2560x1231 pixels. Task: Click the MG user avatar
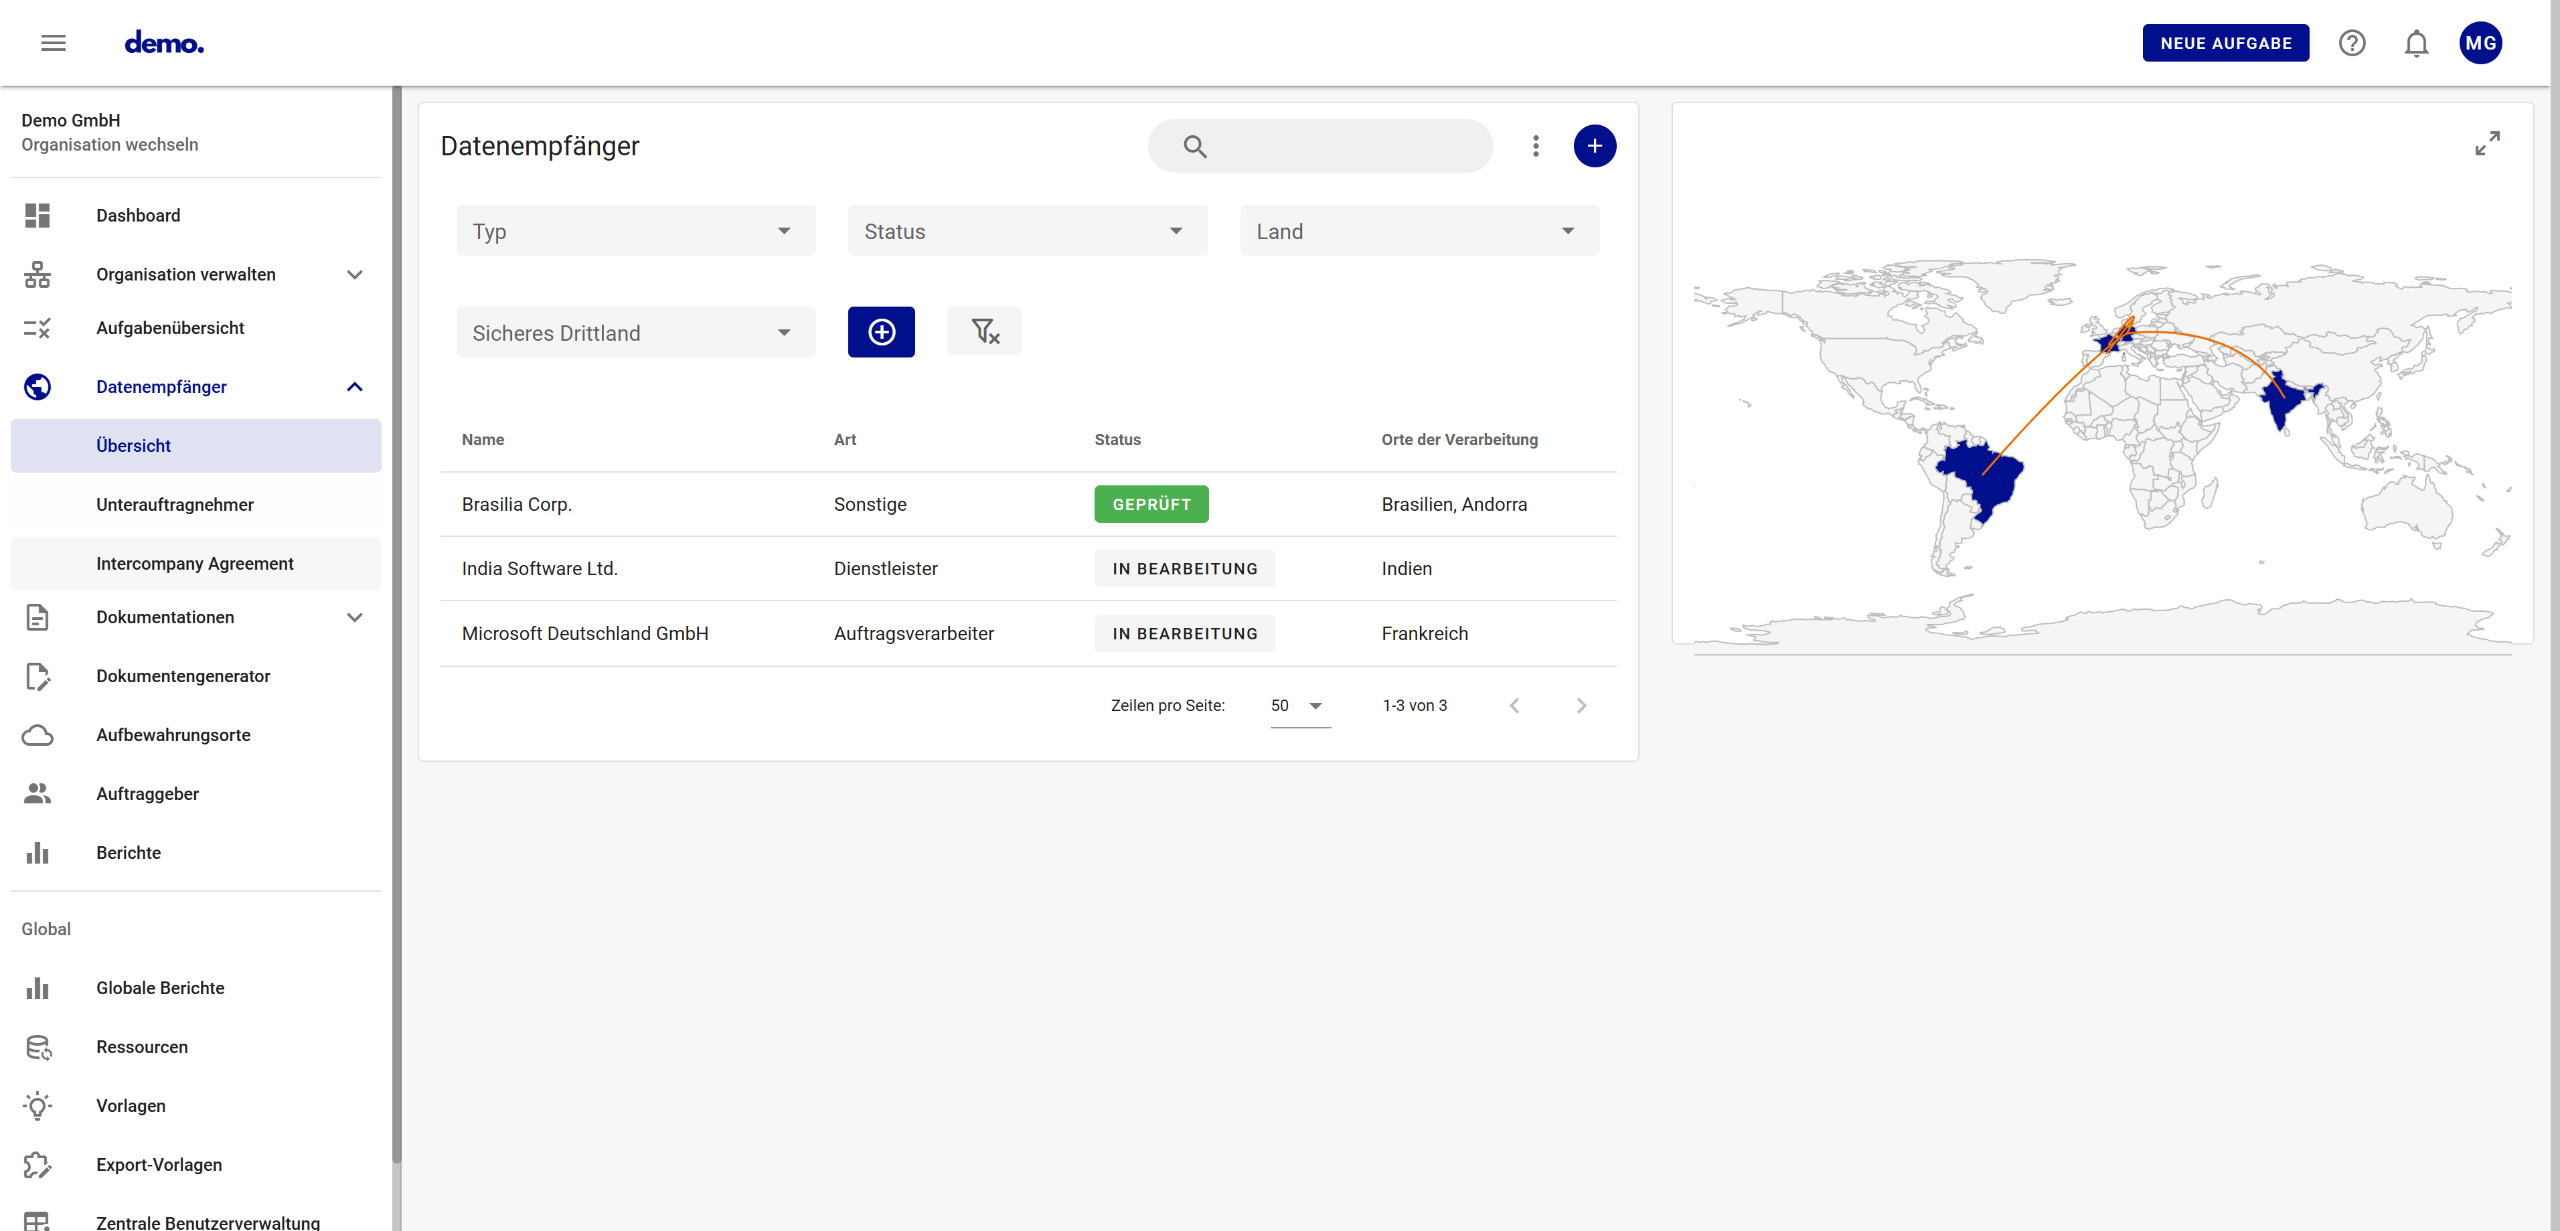tap(2480, 43)
